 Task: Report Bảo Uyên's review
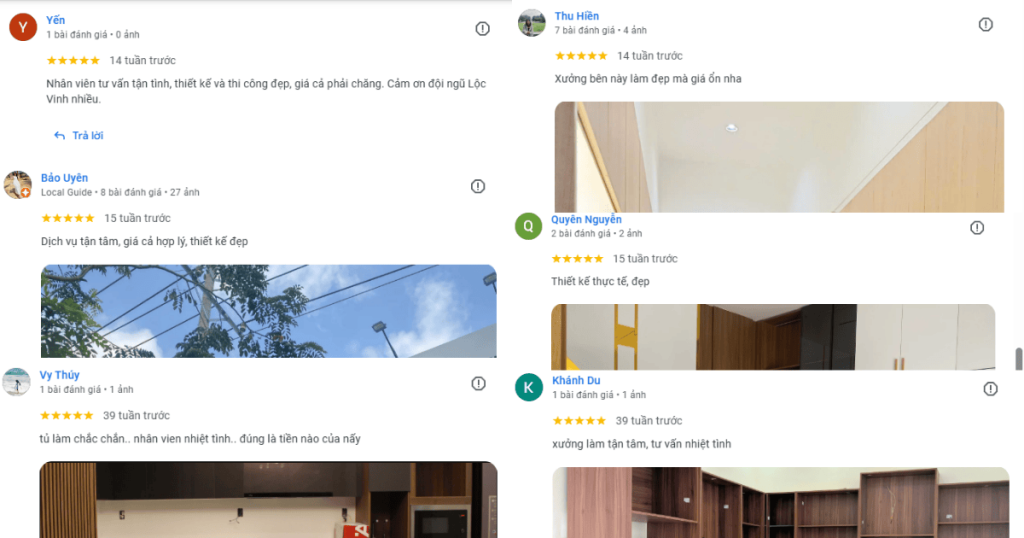click(478, 187)
